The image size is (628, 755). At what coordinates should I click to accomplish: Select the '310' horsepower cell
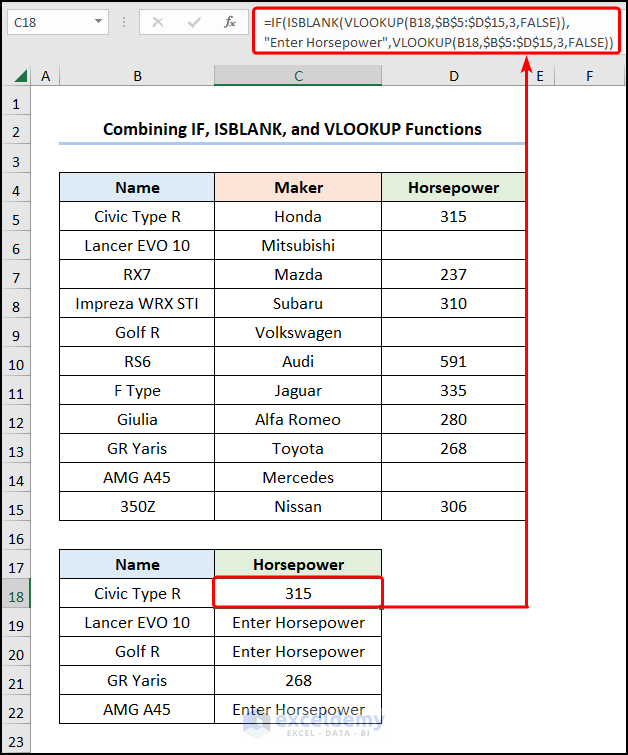pyautogui.click(x=454, y=303)
